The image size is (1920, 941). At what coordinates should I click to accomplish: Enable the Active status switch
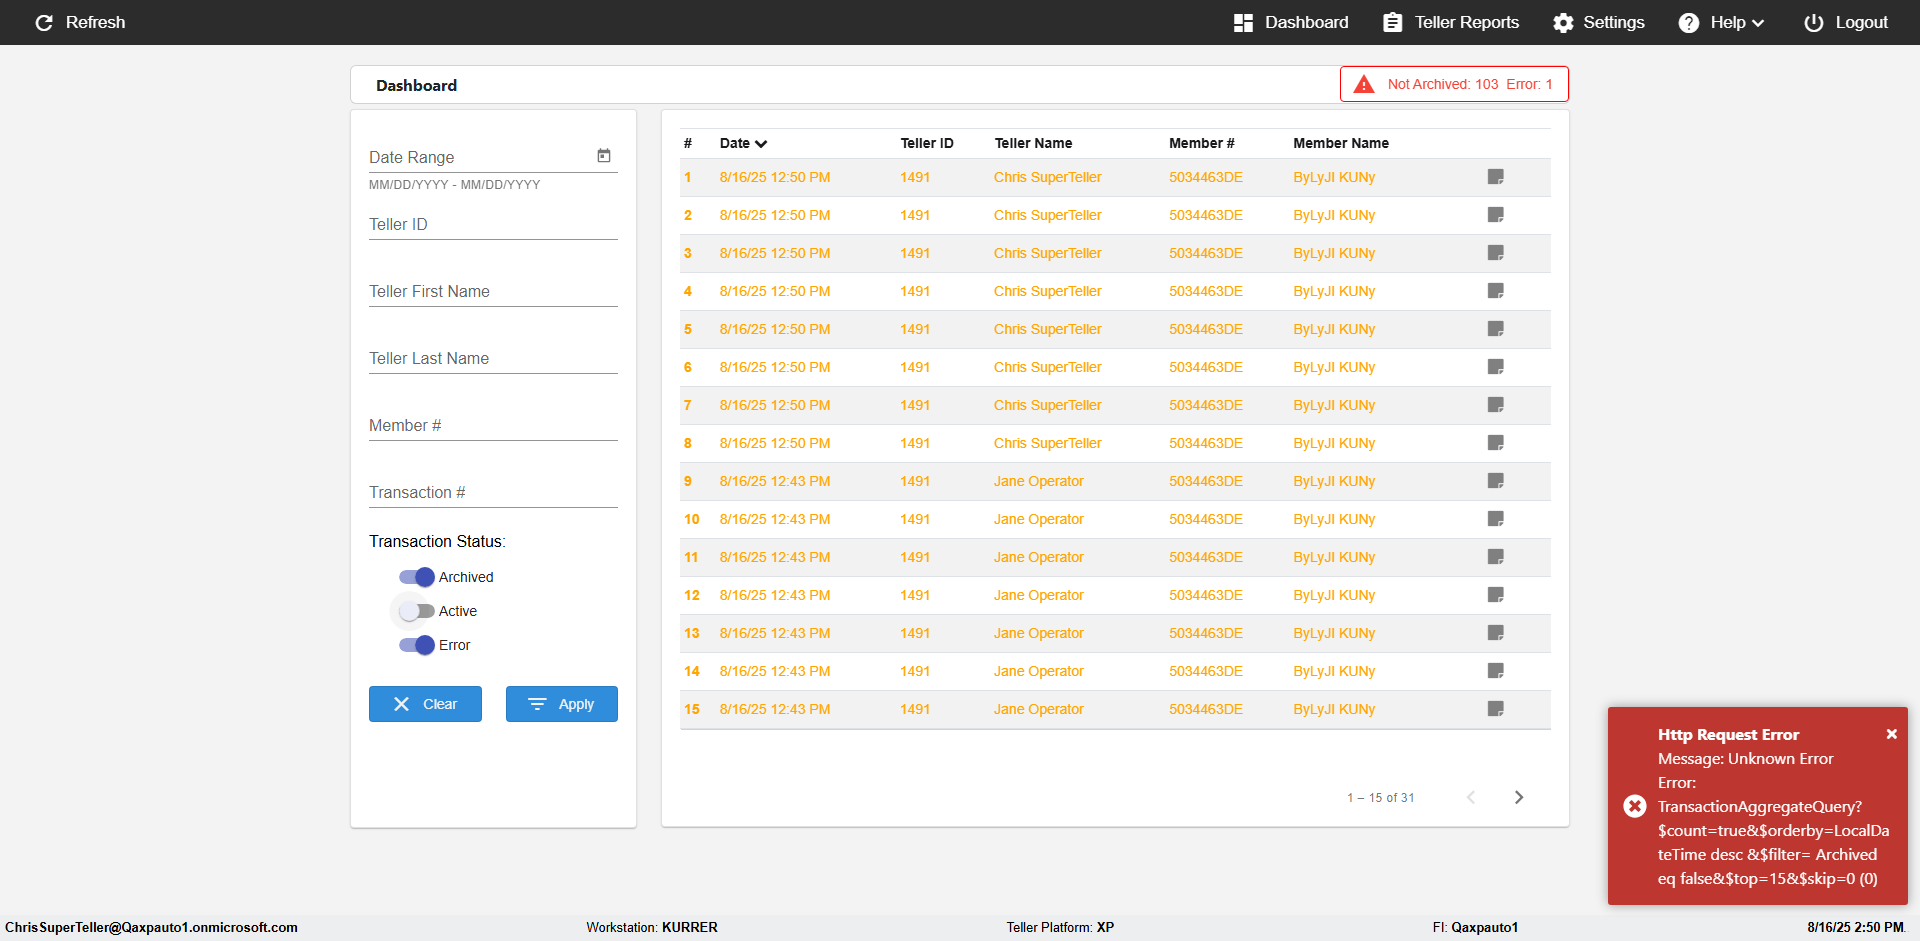(x=417, y=611)
